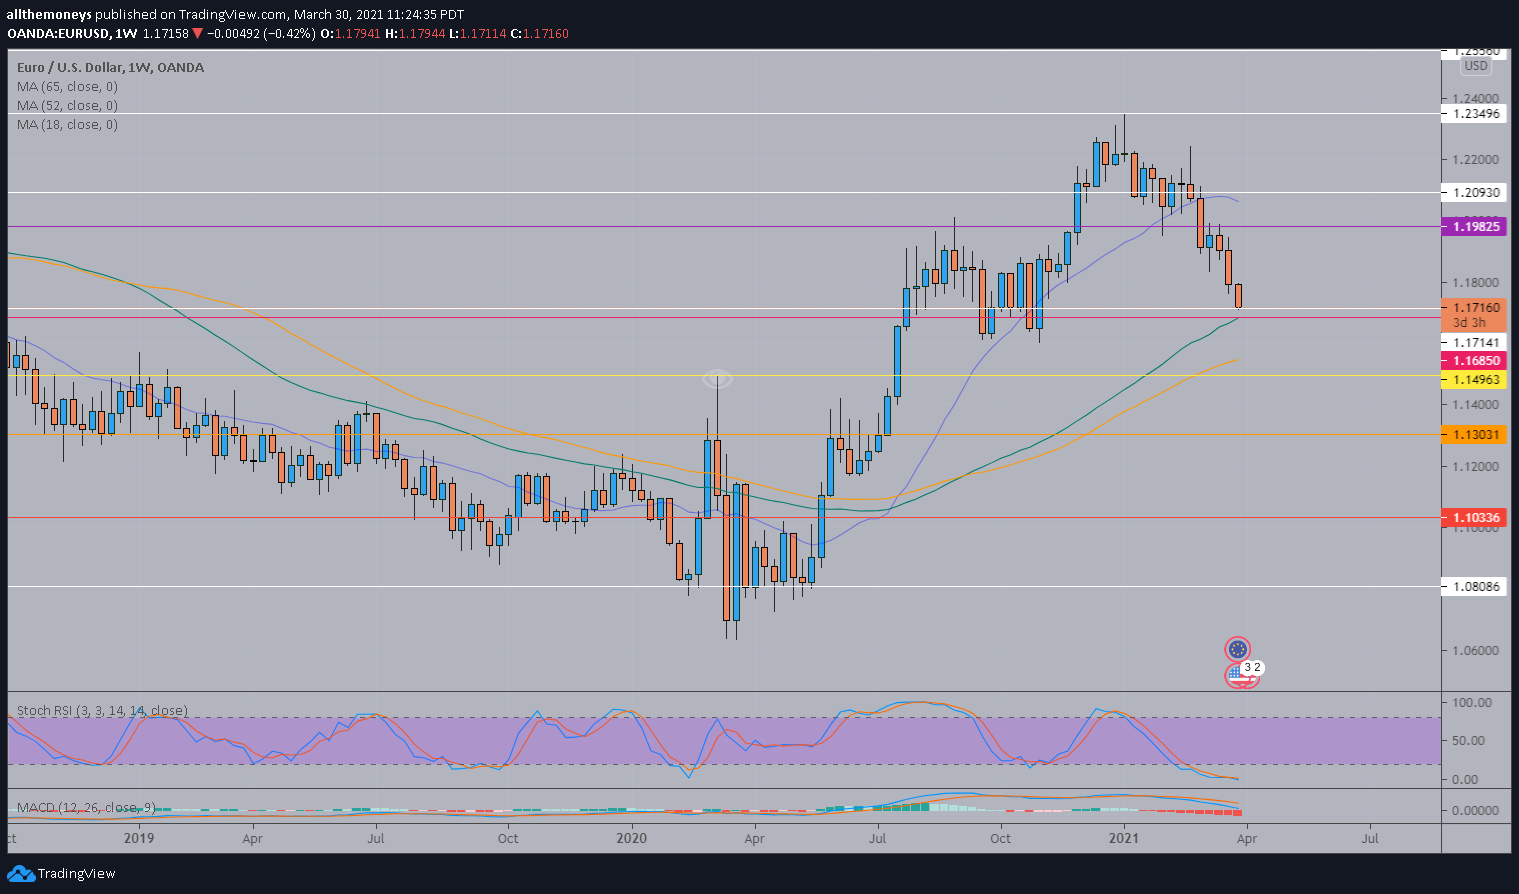Click the 1.06000 price axis tick

click(1475, 650)
